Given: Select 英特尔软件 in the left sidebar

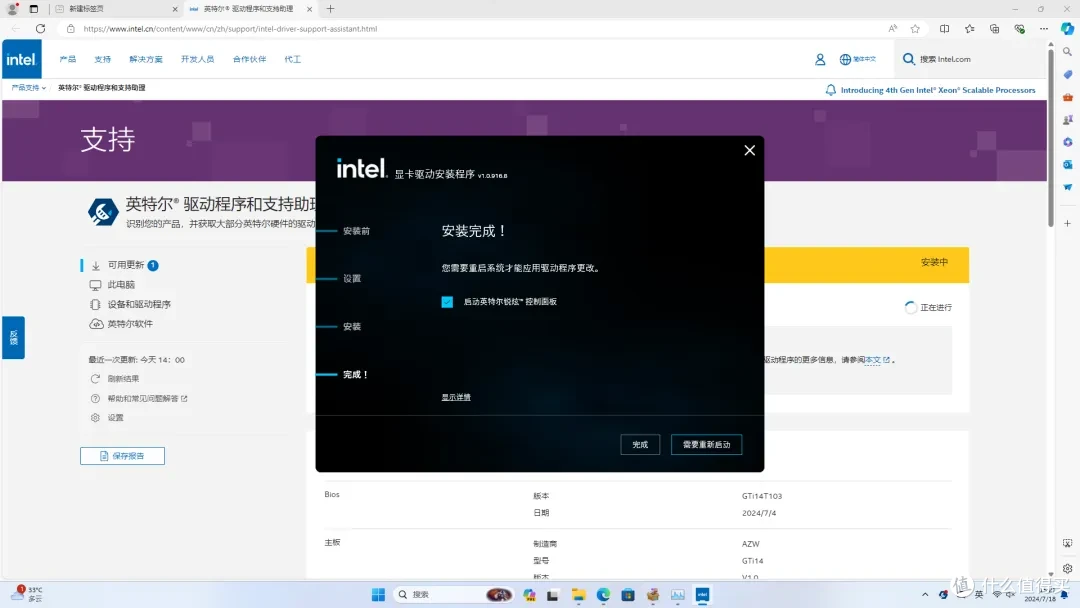Looking at the screenshot, I should 129,324.
